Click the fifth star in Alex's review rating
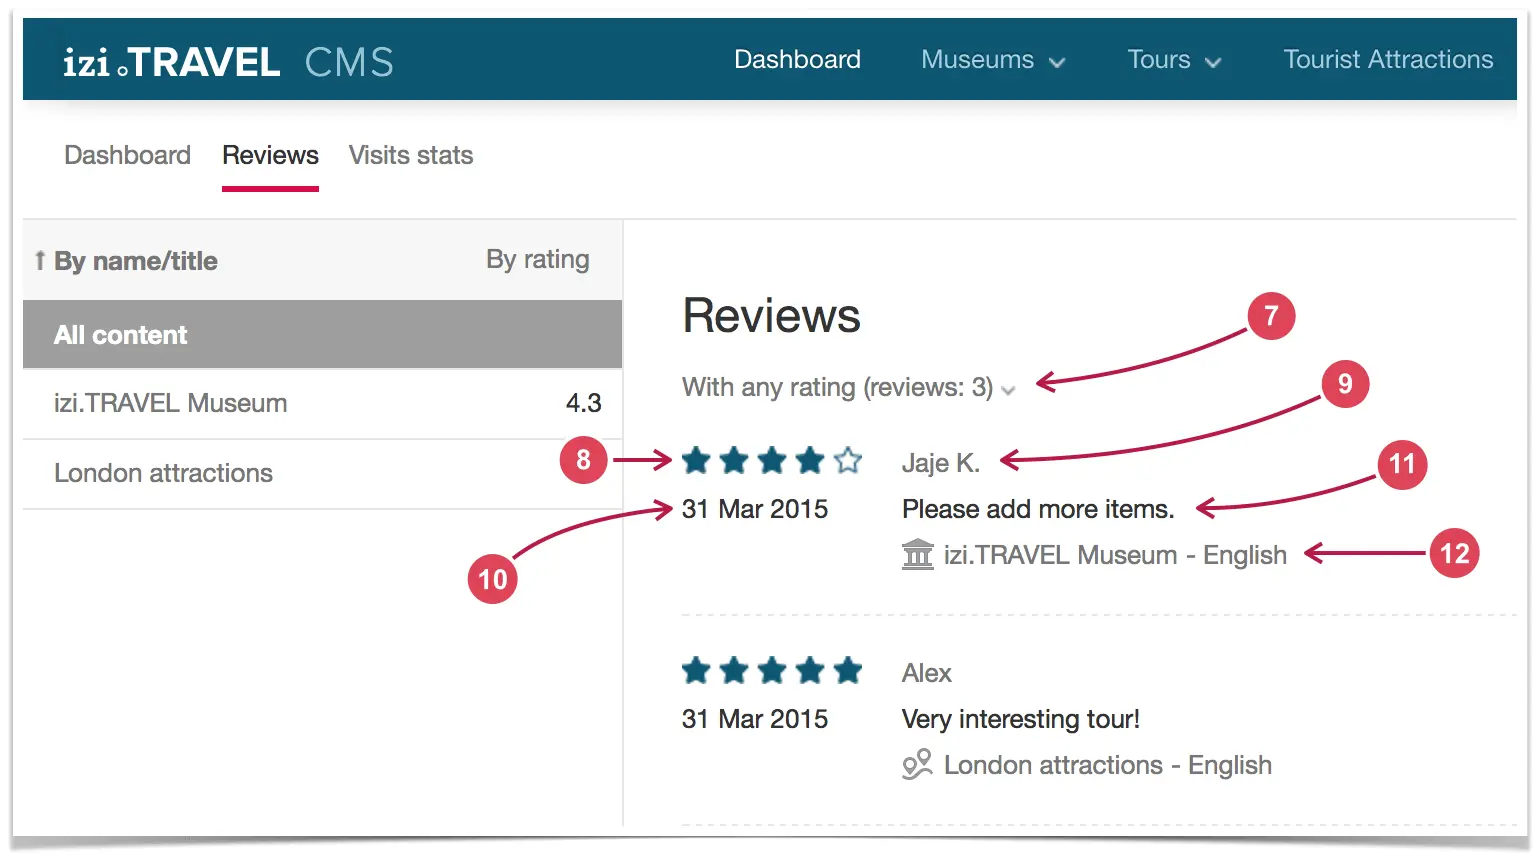Screen dimensions: 1540x862 [848, 670]
